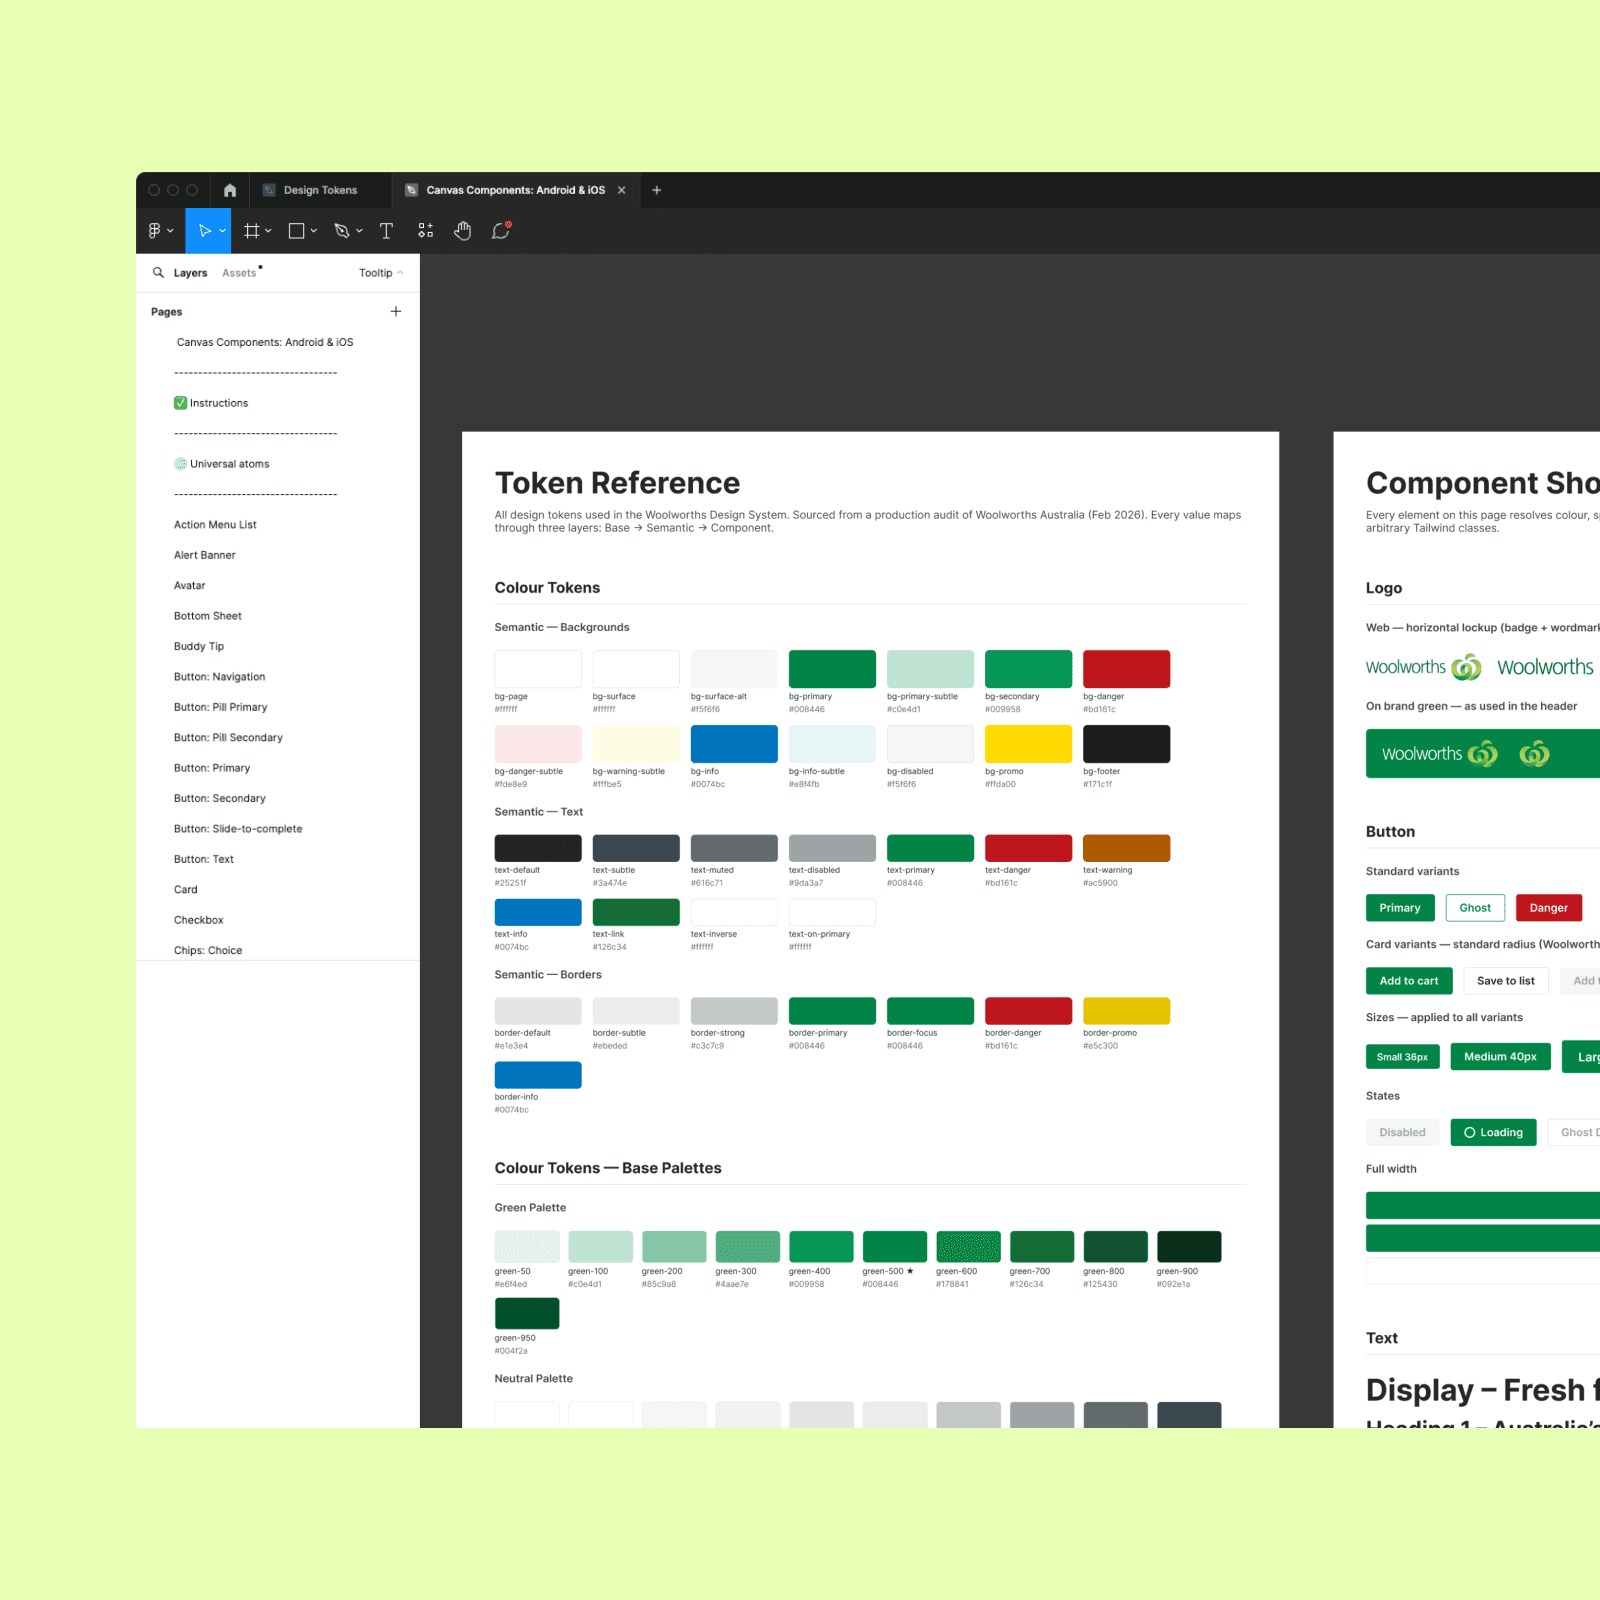
Task: Select the Pen tool
Action: [342, 231]
